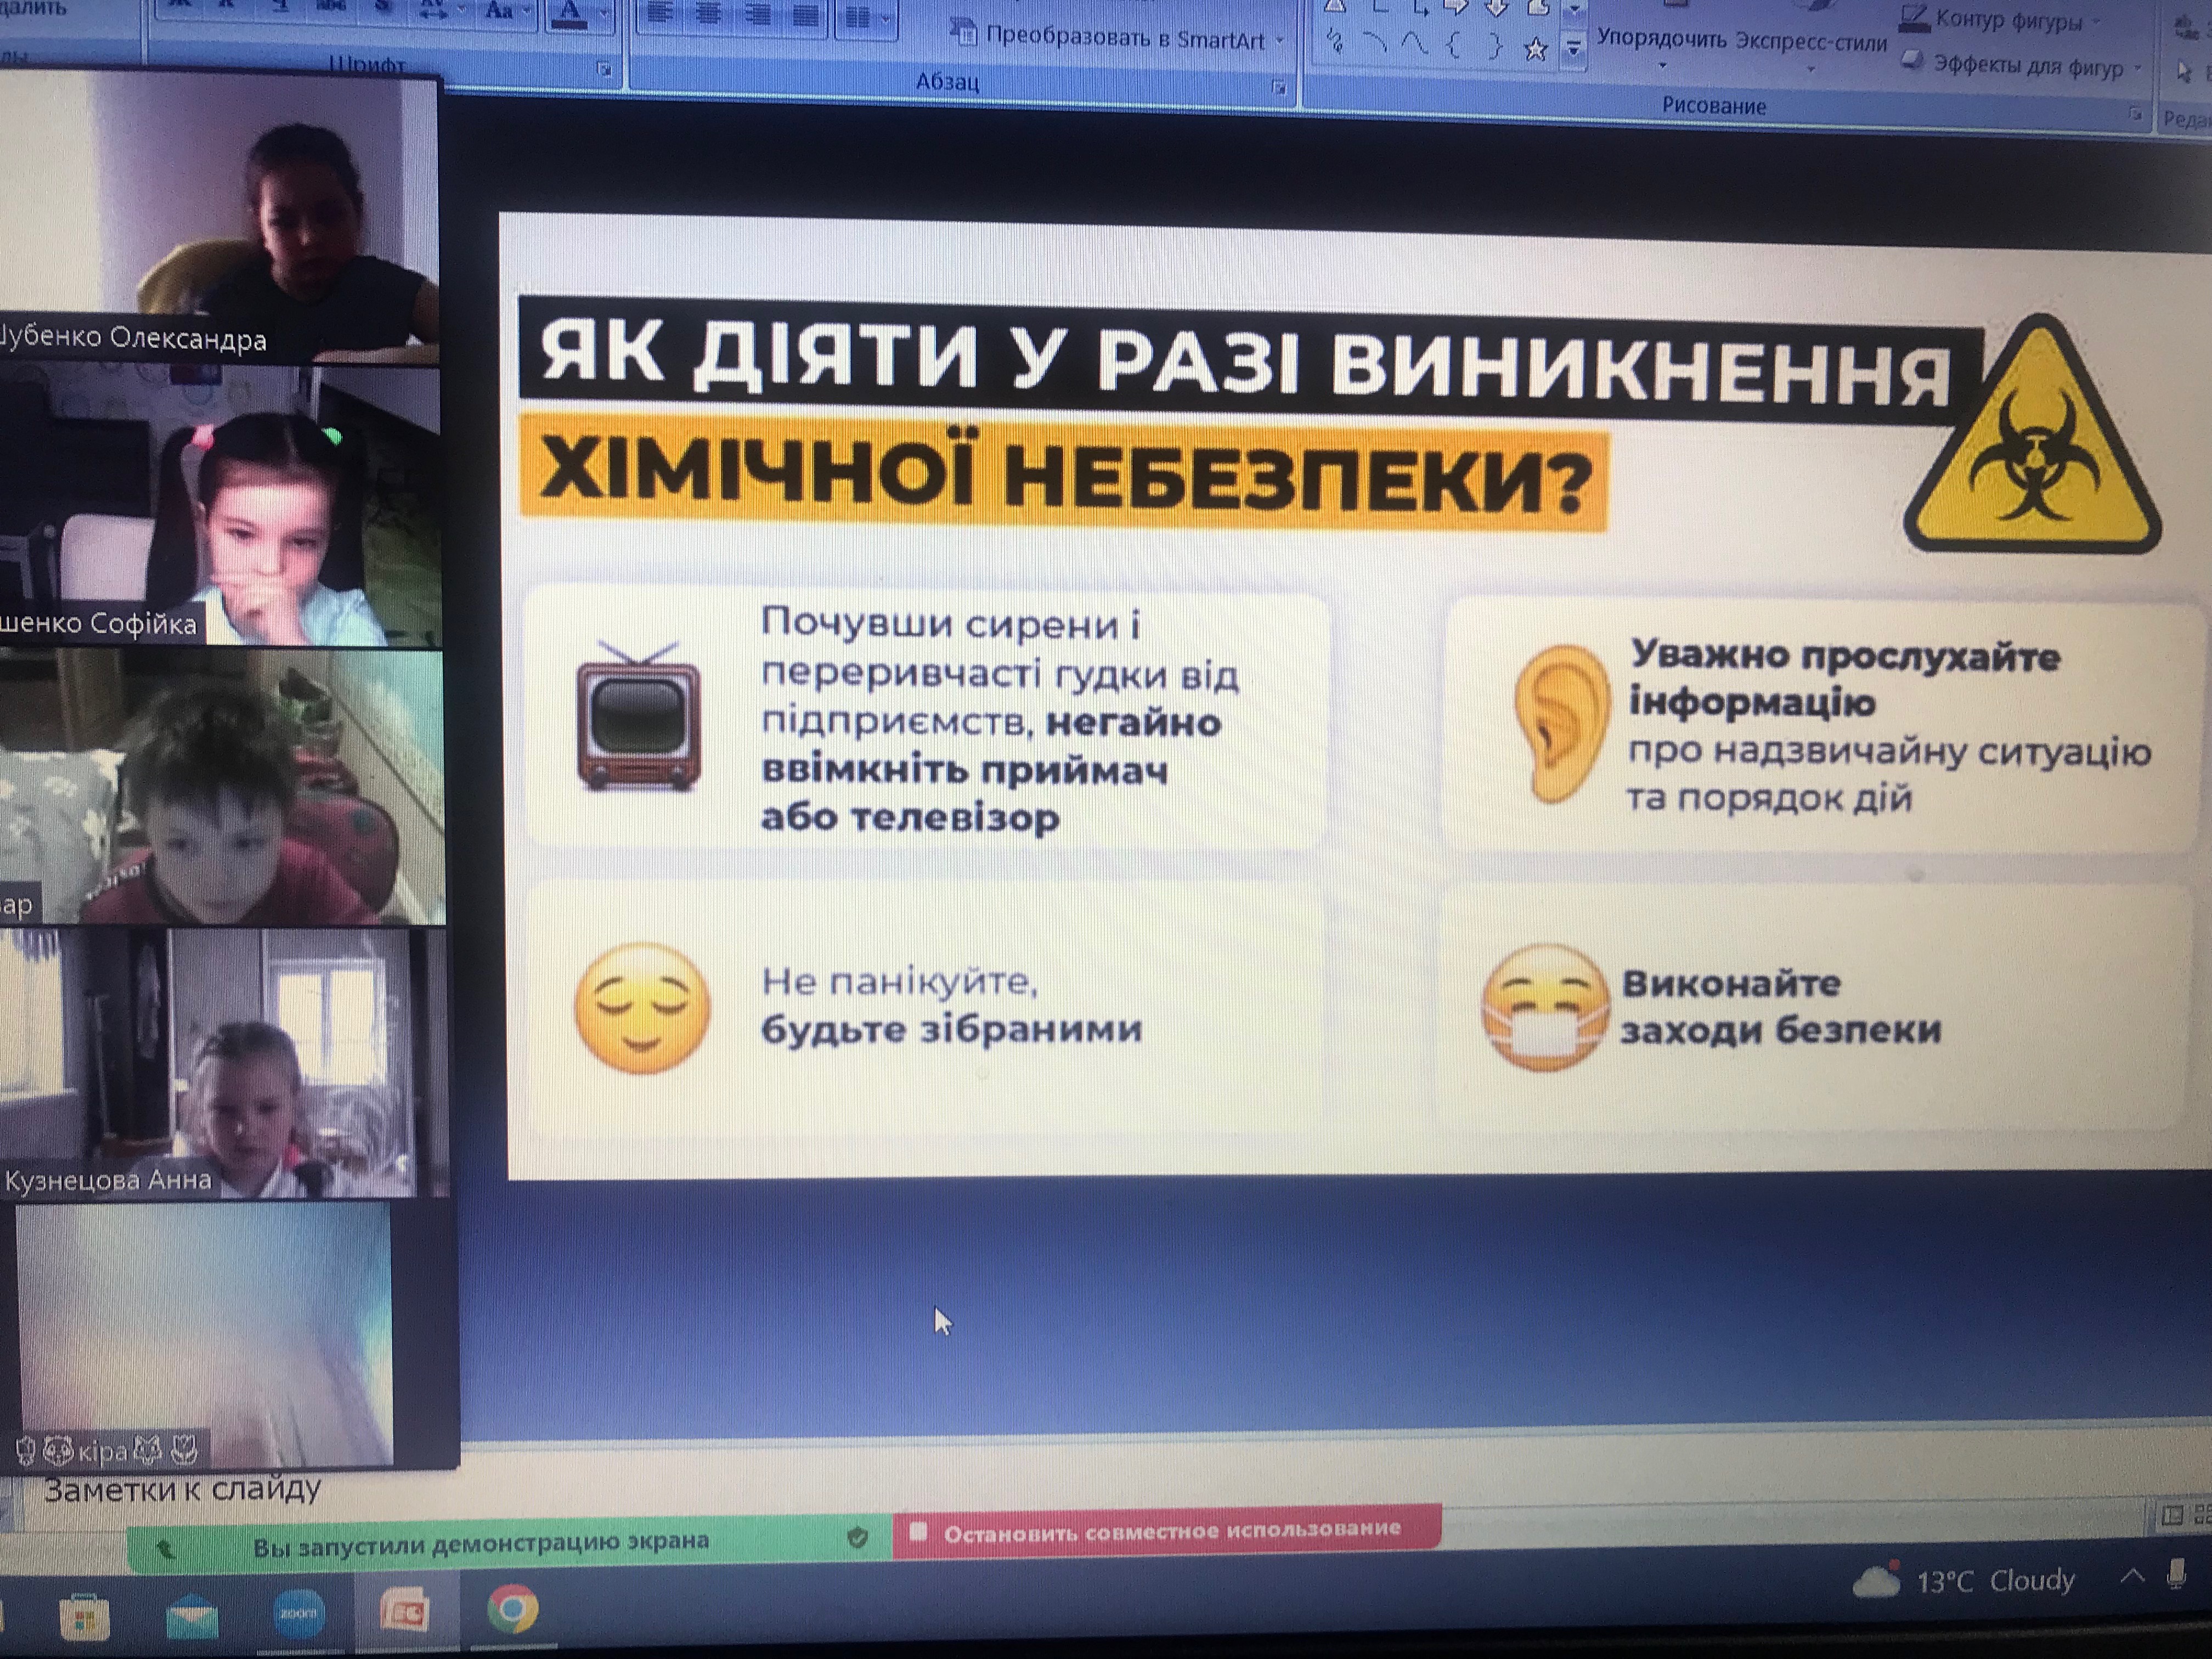Click the star shape in shapes gallery
The image size is (2212, 1659).
coord(1536,48)
